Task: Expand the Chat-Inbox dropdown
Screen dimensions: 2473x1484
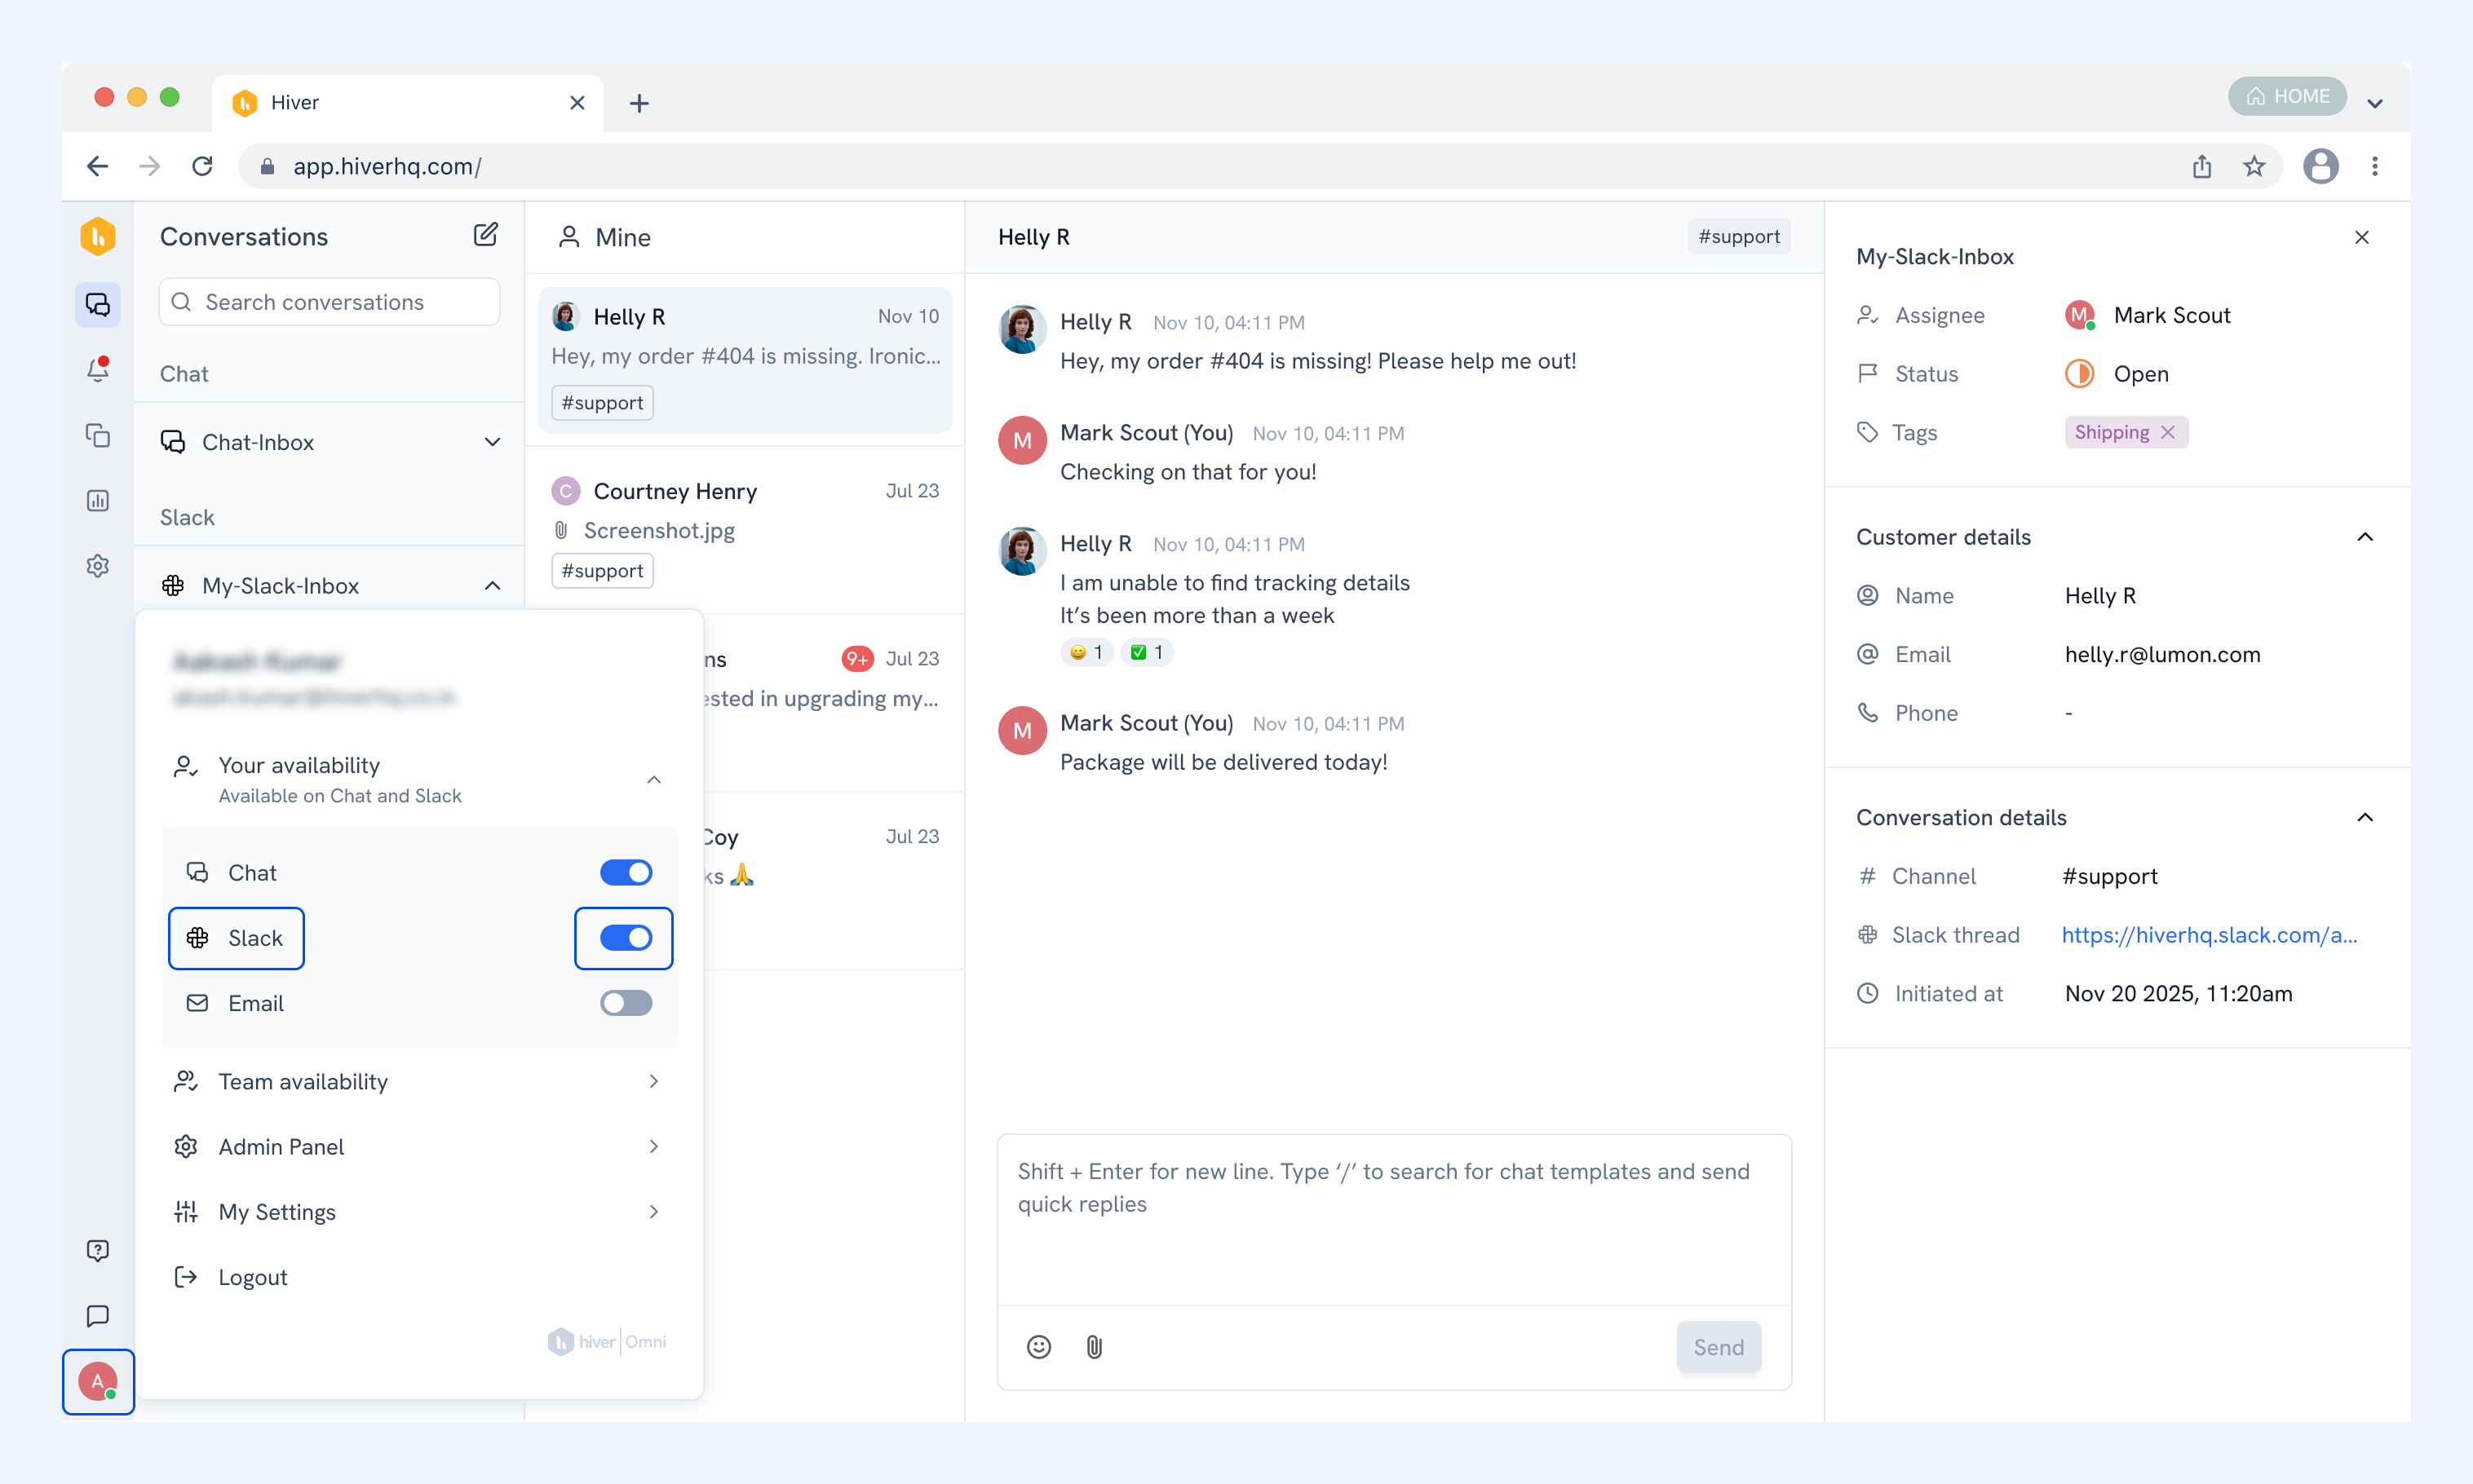Action: point(492,442)
